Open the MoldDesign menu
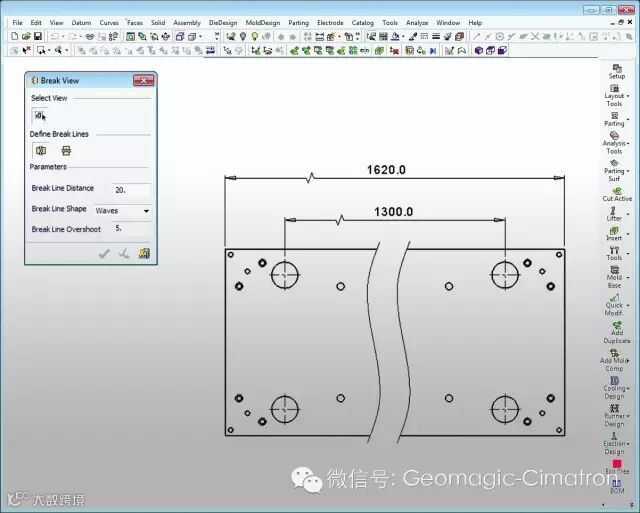 pyautogui.click(x=263, y=23)
